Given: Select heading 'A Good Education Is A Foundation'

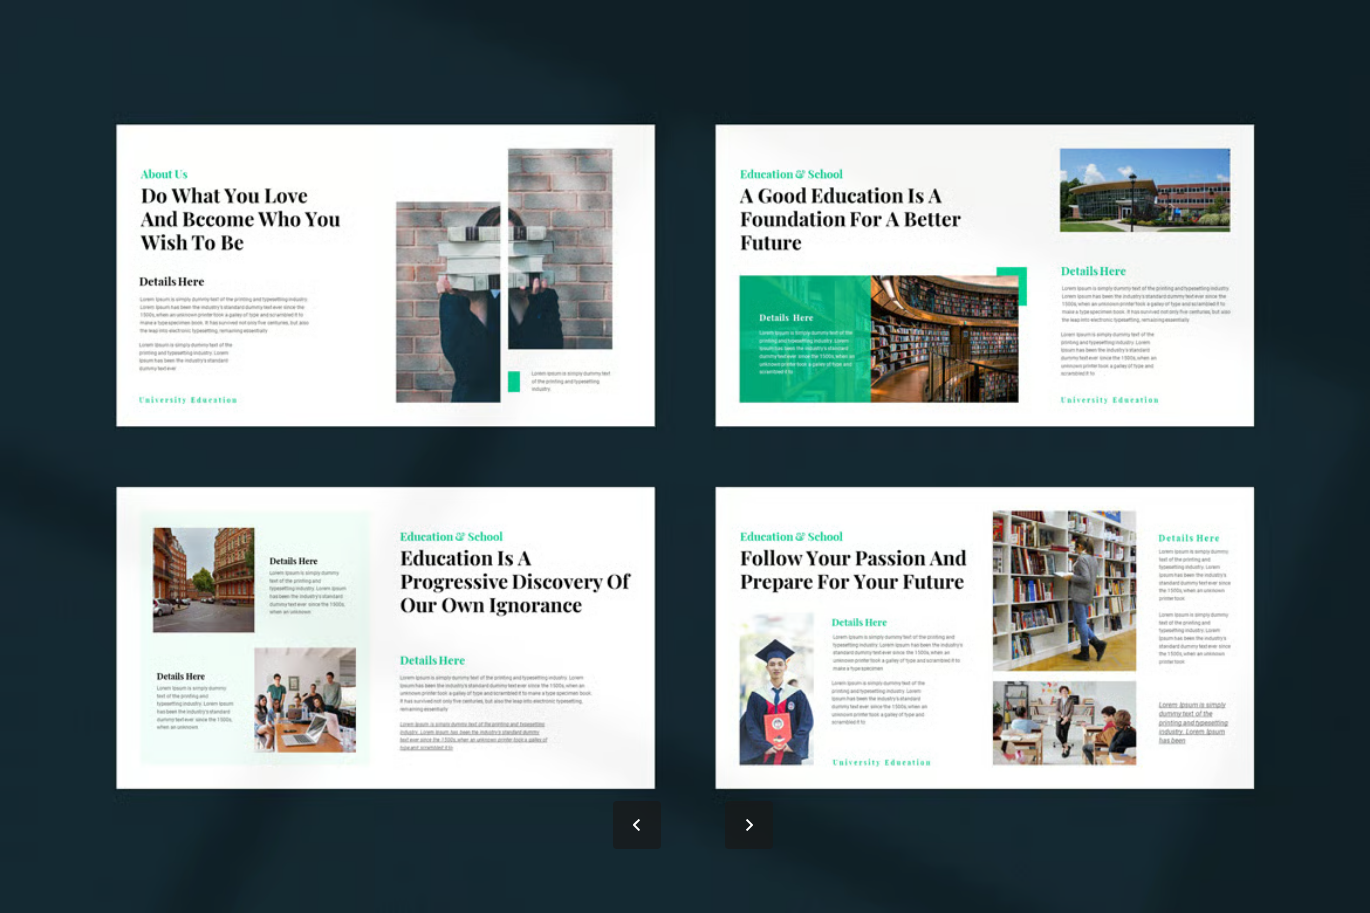Looking at the screenshot, I should pos(850,220).
